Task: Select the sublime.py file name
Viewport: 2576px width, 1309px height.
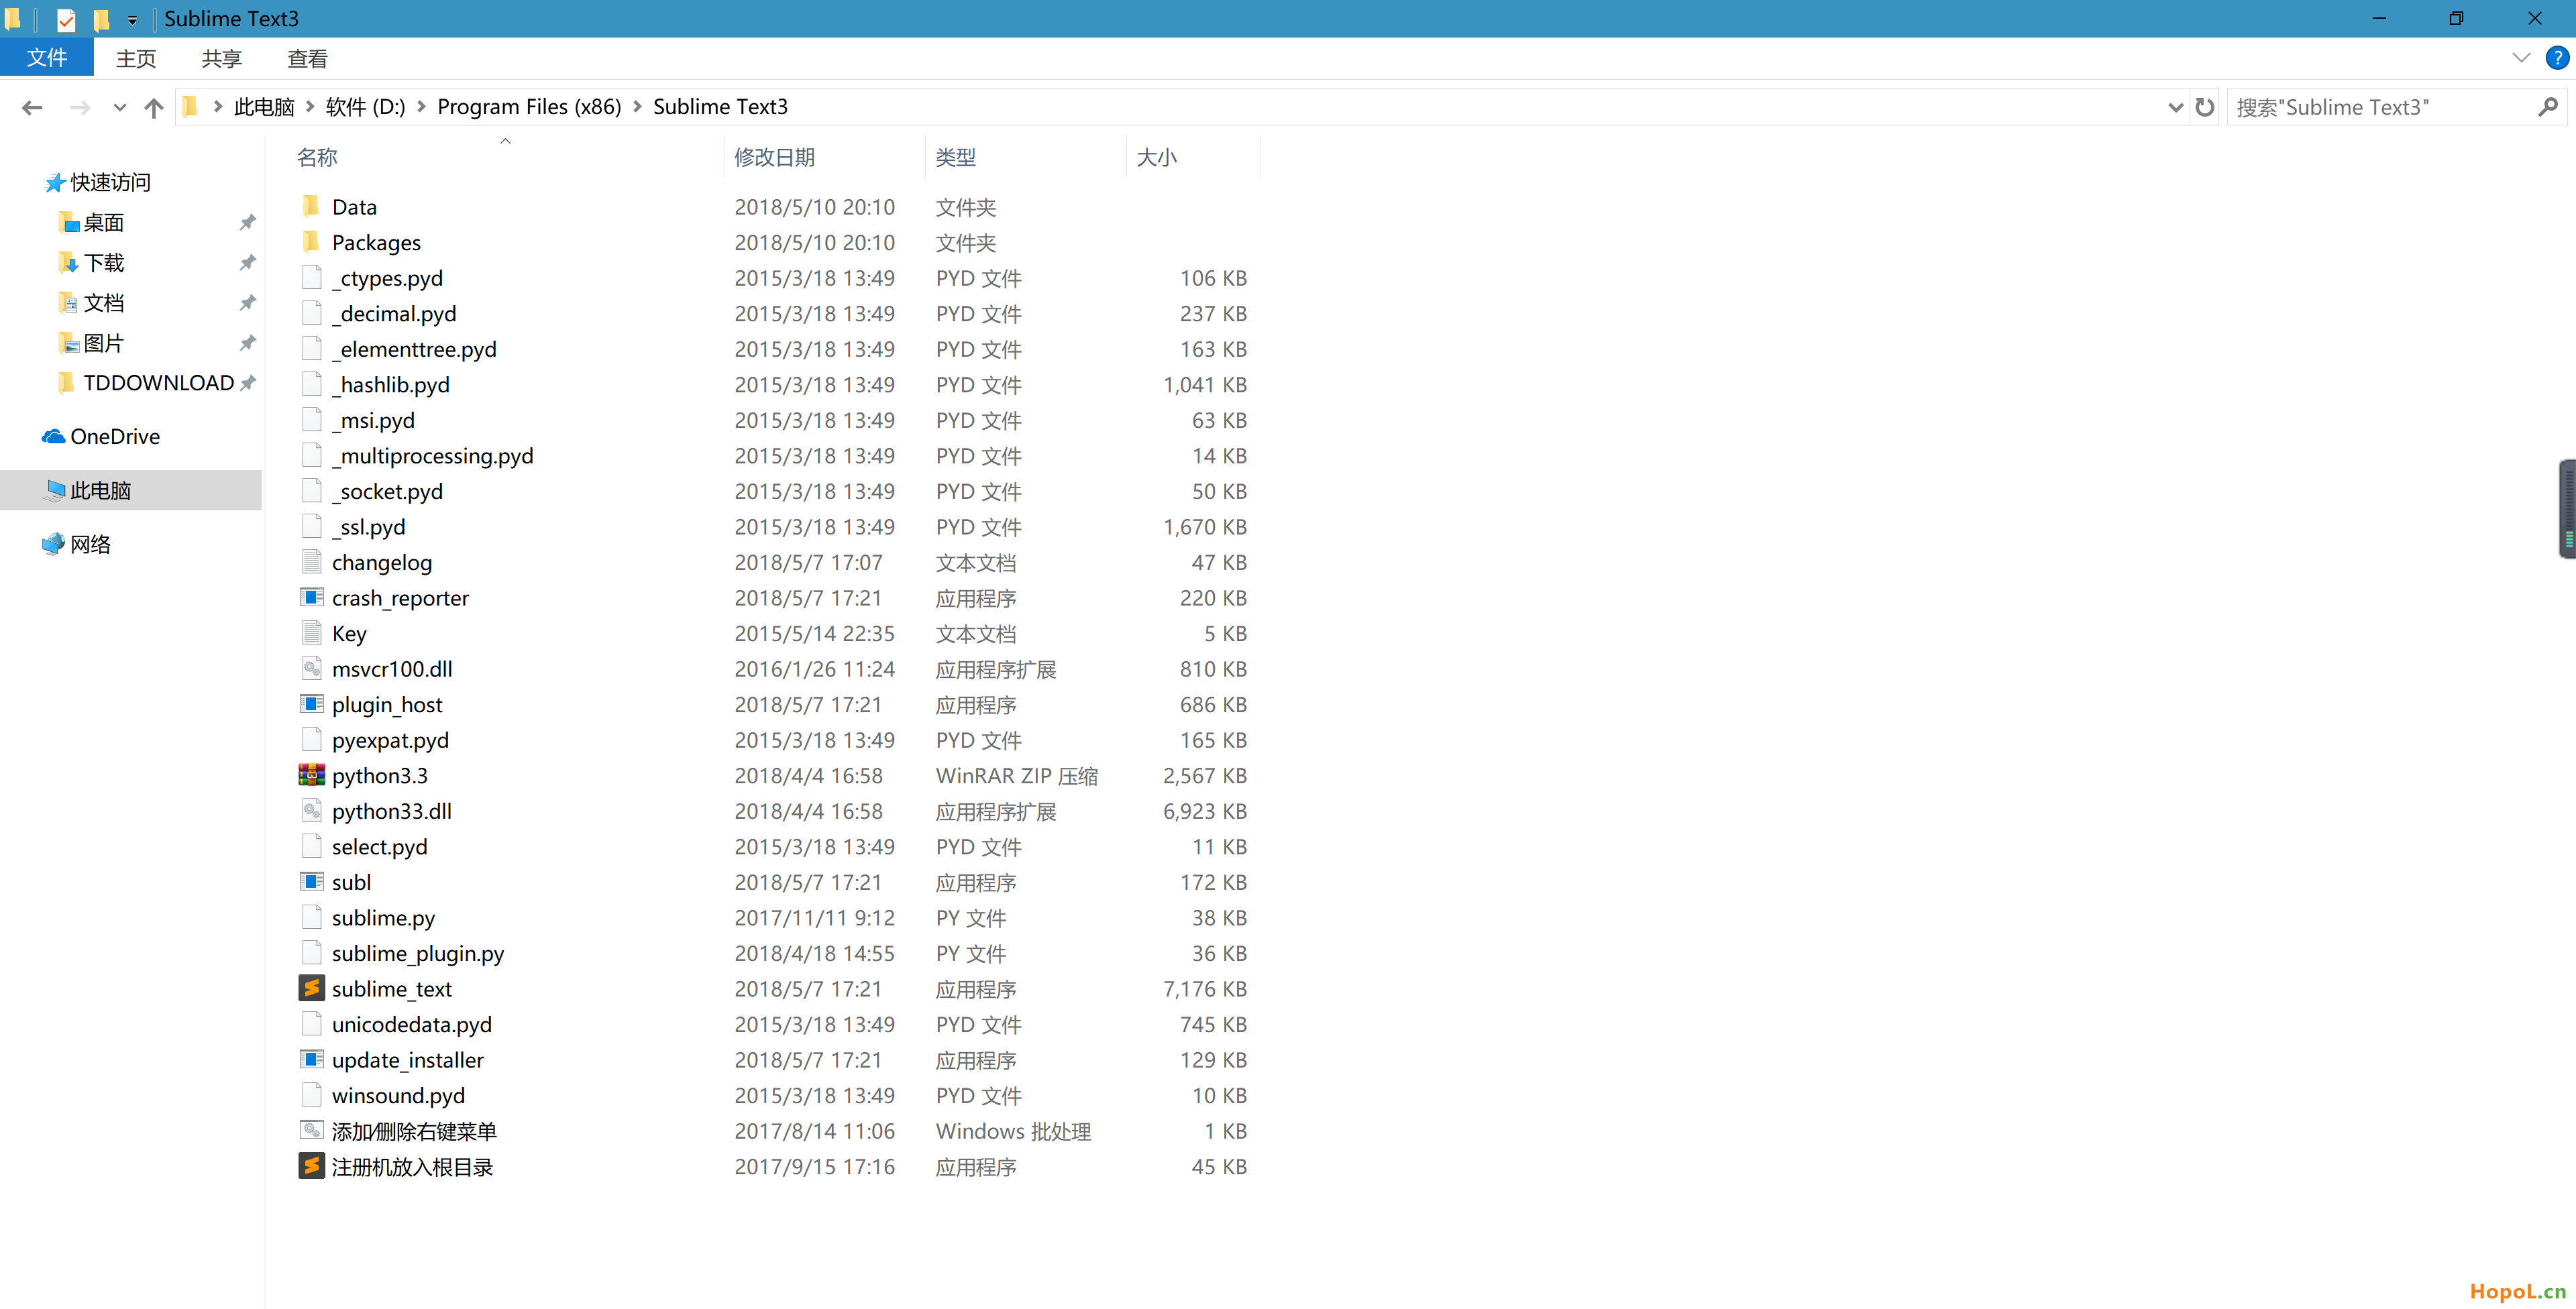Action: click(384, 918)
